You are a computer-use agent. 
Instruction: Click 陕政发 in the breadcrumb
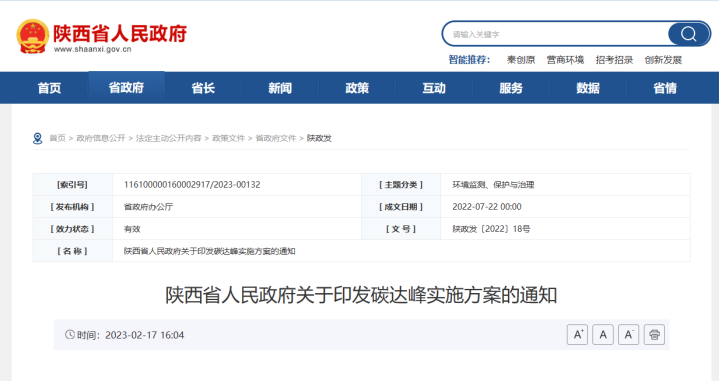[319, 138]
